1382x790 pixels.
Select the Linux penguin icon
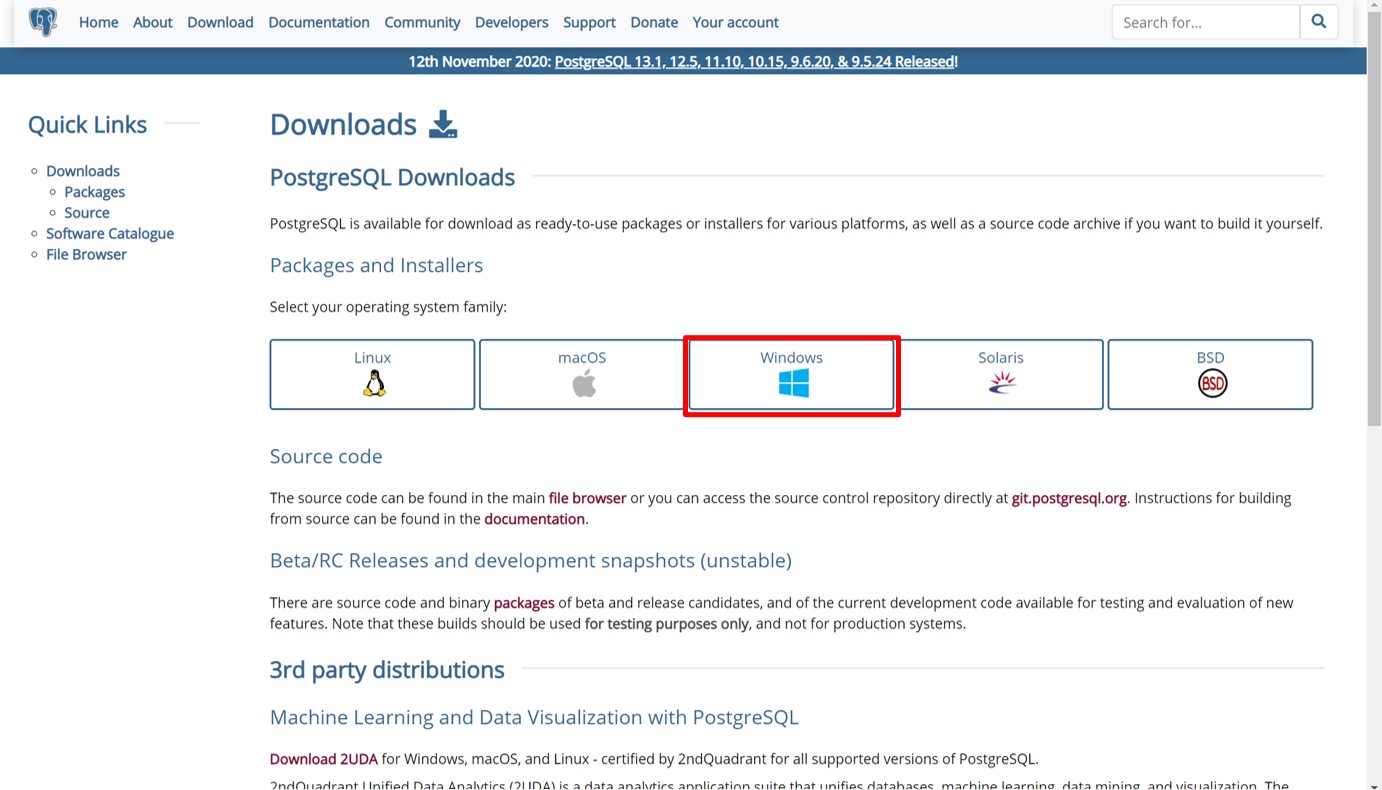pos(374,384)
